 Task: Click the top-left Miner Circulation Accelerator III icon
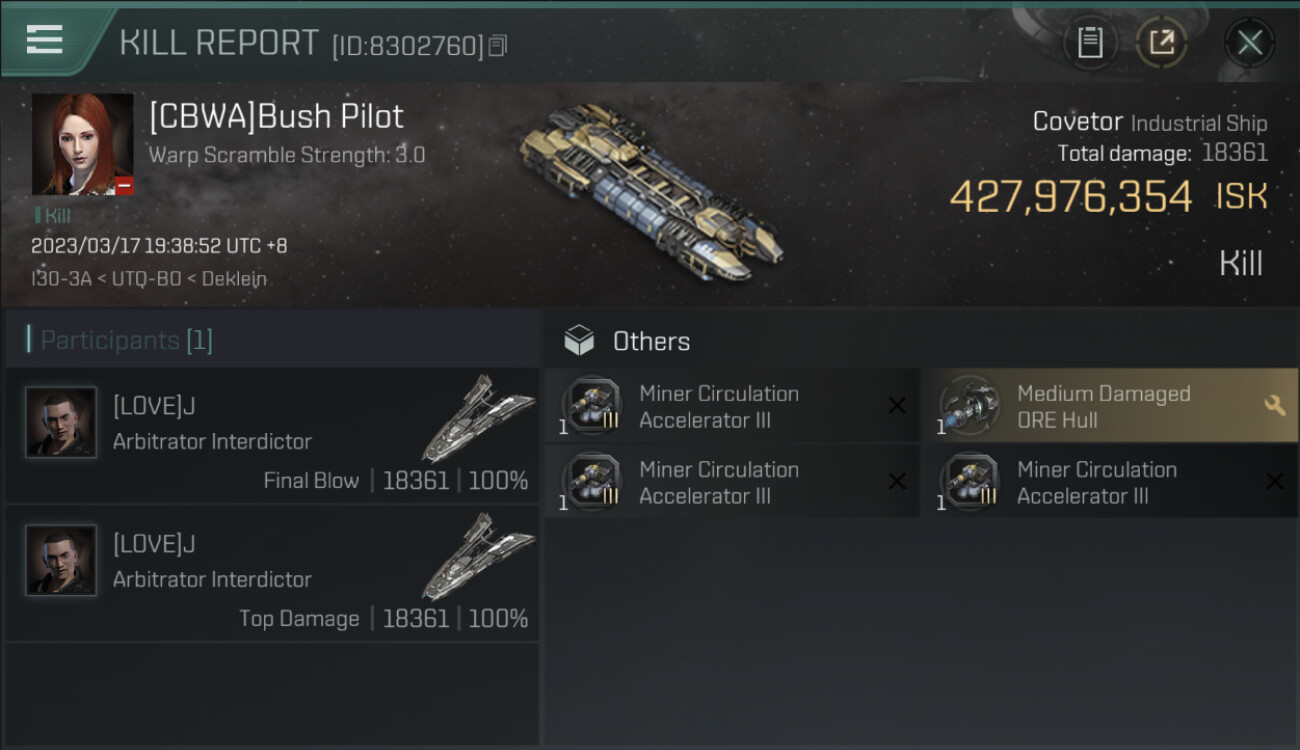[x=591, y=405]
